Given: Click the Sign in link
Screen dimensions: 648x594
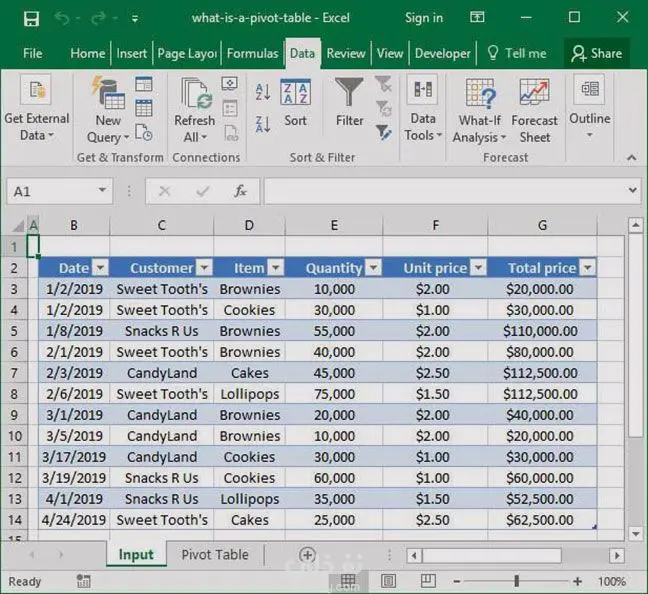Looking at the screenshot, I should [x=424, y=18].
